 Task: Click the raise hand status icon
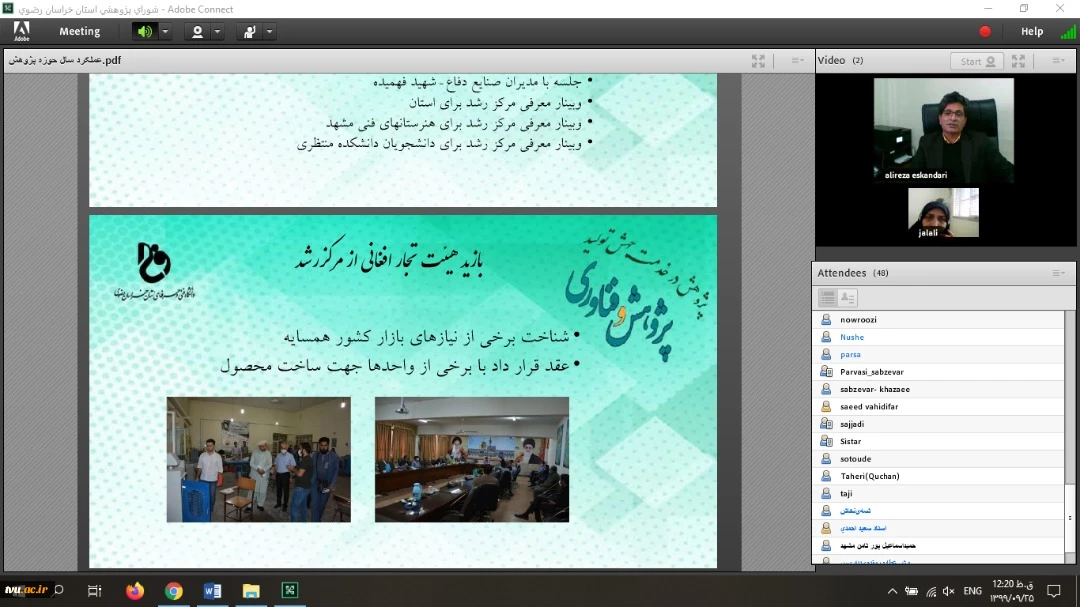click(x=250, y=32)
